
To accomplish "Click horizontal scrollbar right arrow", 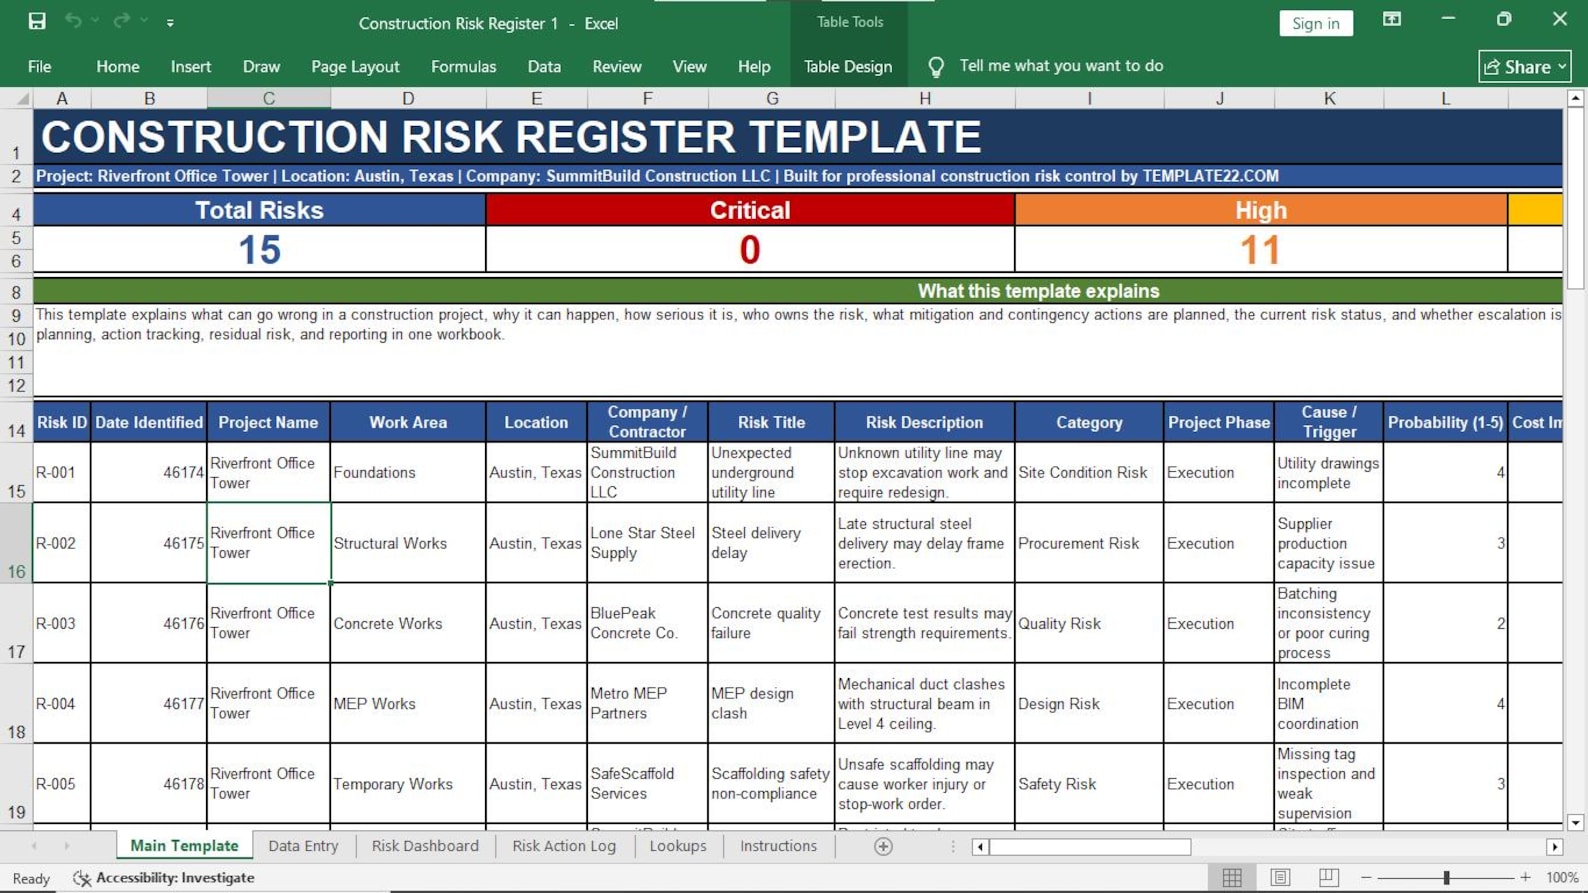I will [1554, 847].
